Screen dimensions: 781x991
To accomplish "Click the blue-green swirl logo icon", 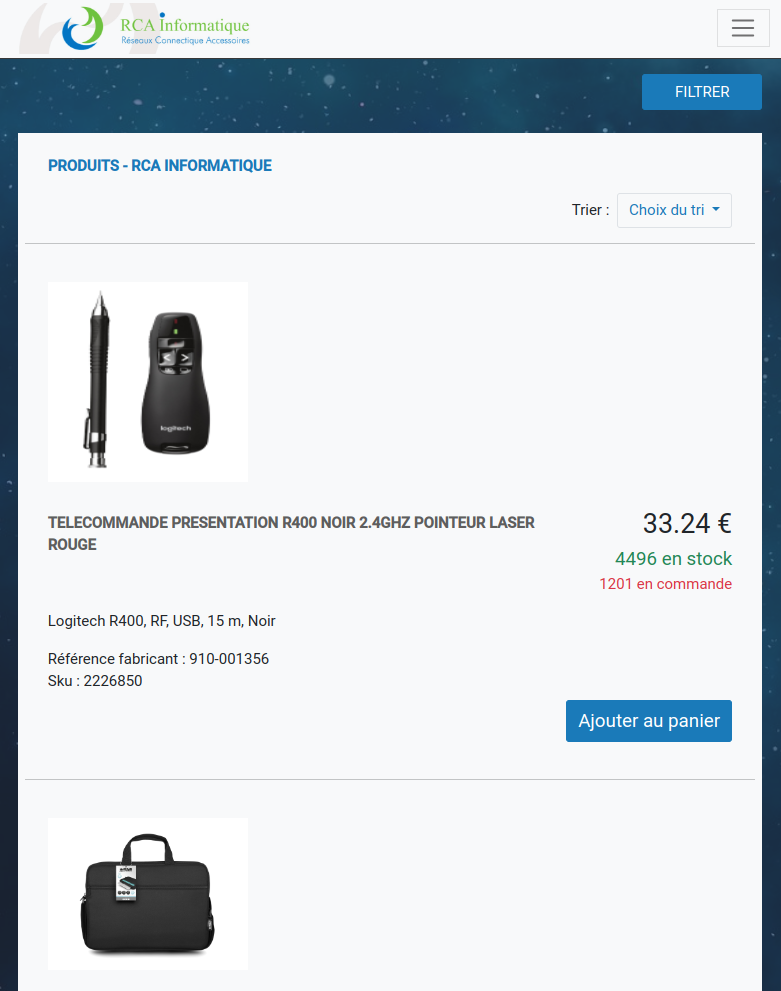I will 83,28.
